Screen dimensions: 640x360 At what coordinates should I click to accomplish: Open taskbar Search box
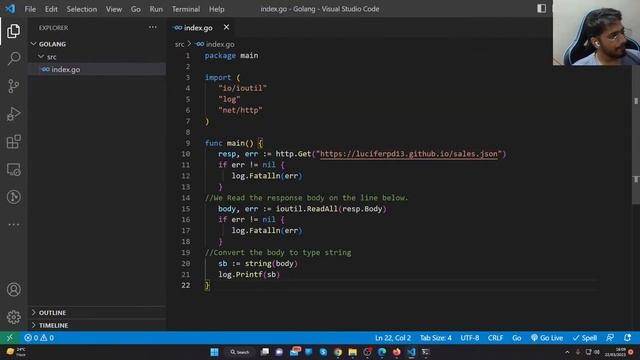point(240,352)
